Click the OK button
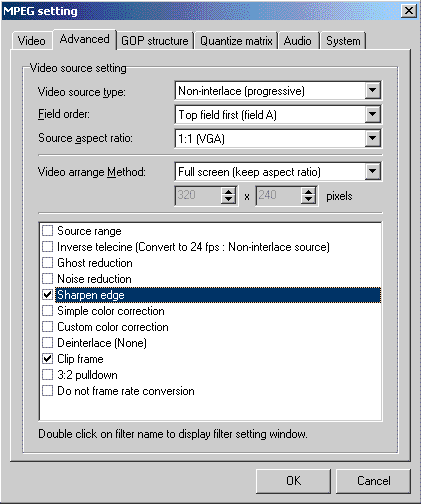This screenshot has height=504, width=421. coord(293,481)
